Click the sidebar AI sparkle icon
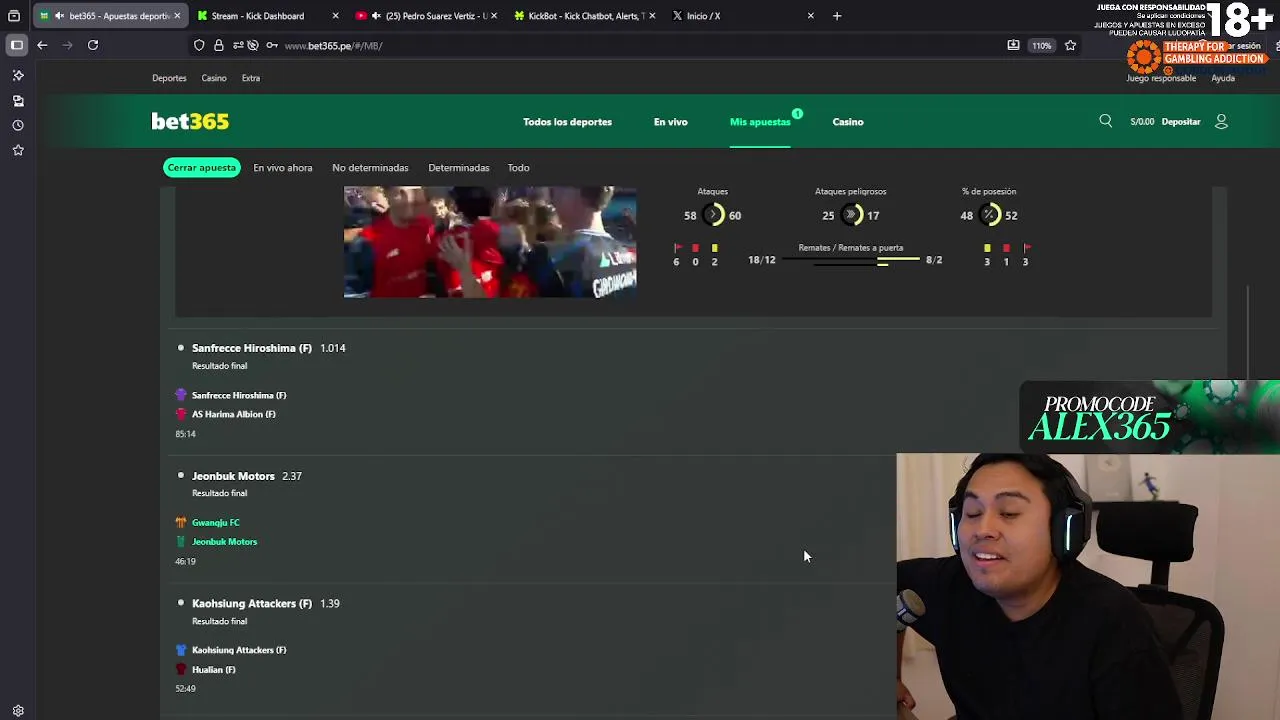The image size is (1280, 720). [x=18, y=76]
